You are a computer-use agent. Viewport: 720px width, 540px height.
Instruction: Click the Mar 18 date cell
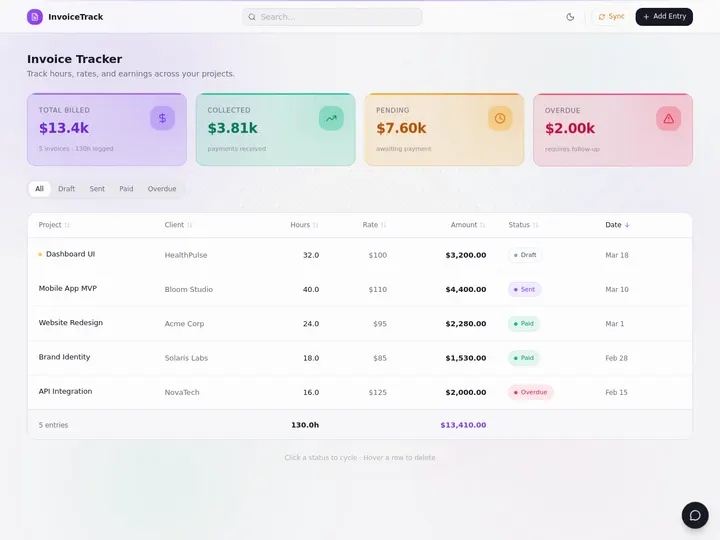(x=617, y=255)
